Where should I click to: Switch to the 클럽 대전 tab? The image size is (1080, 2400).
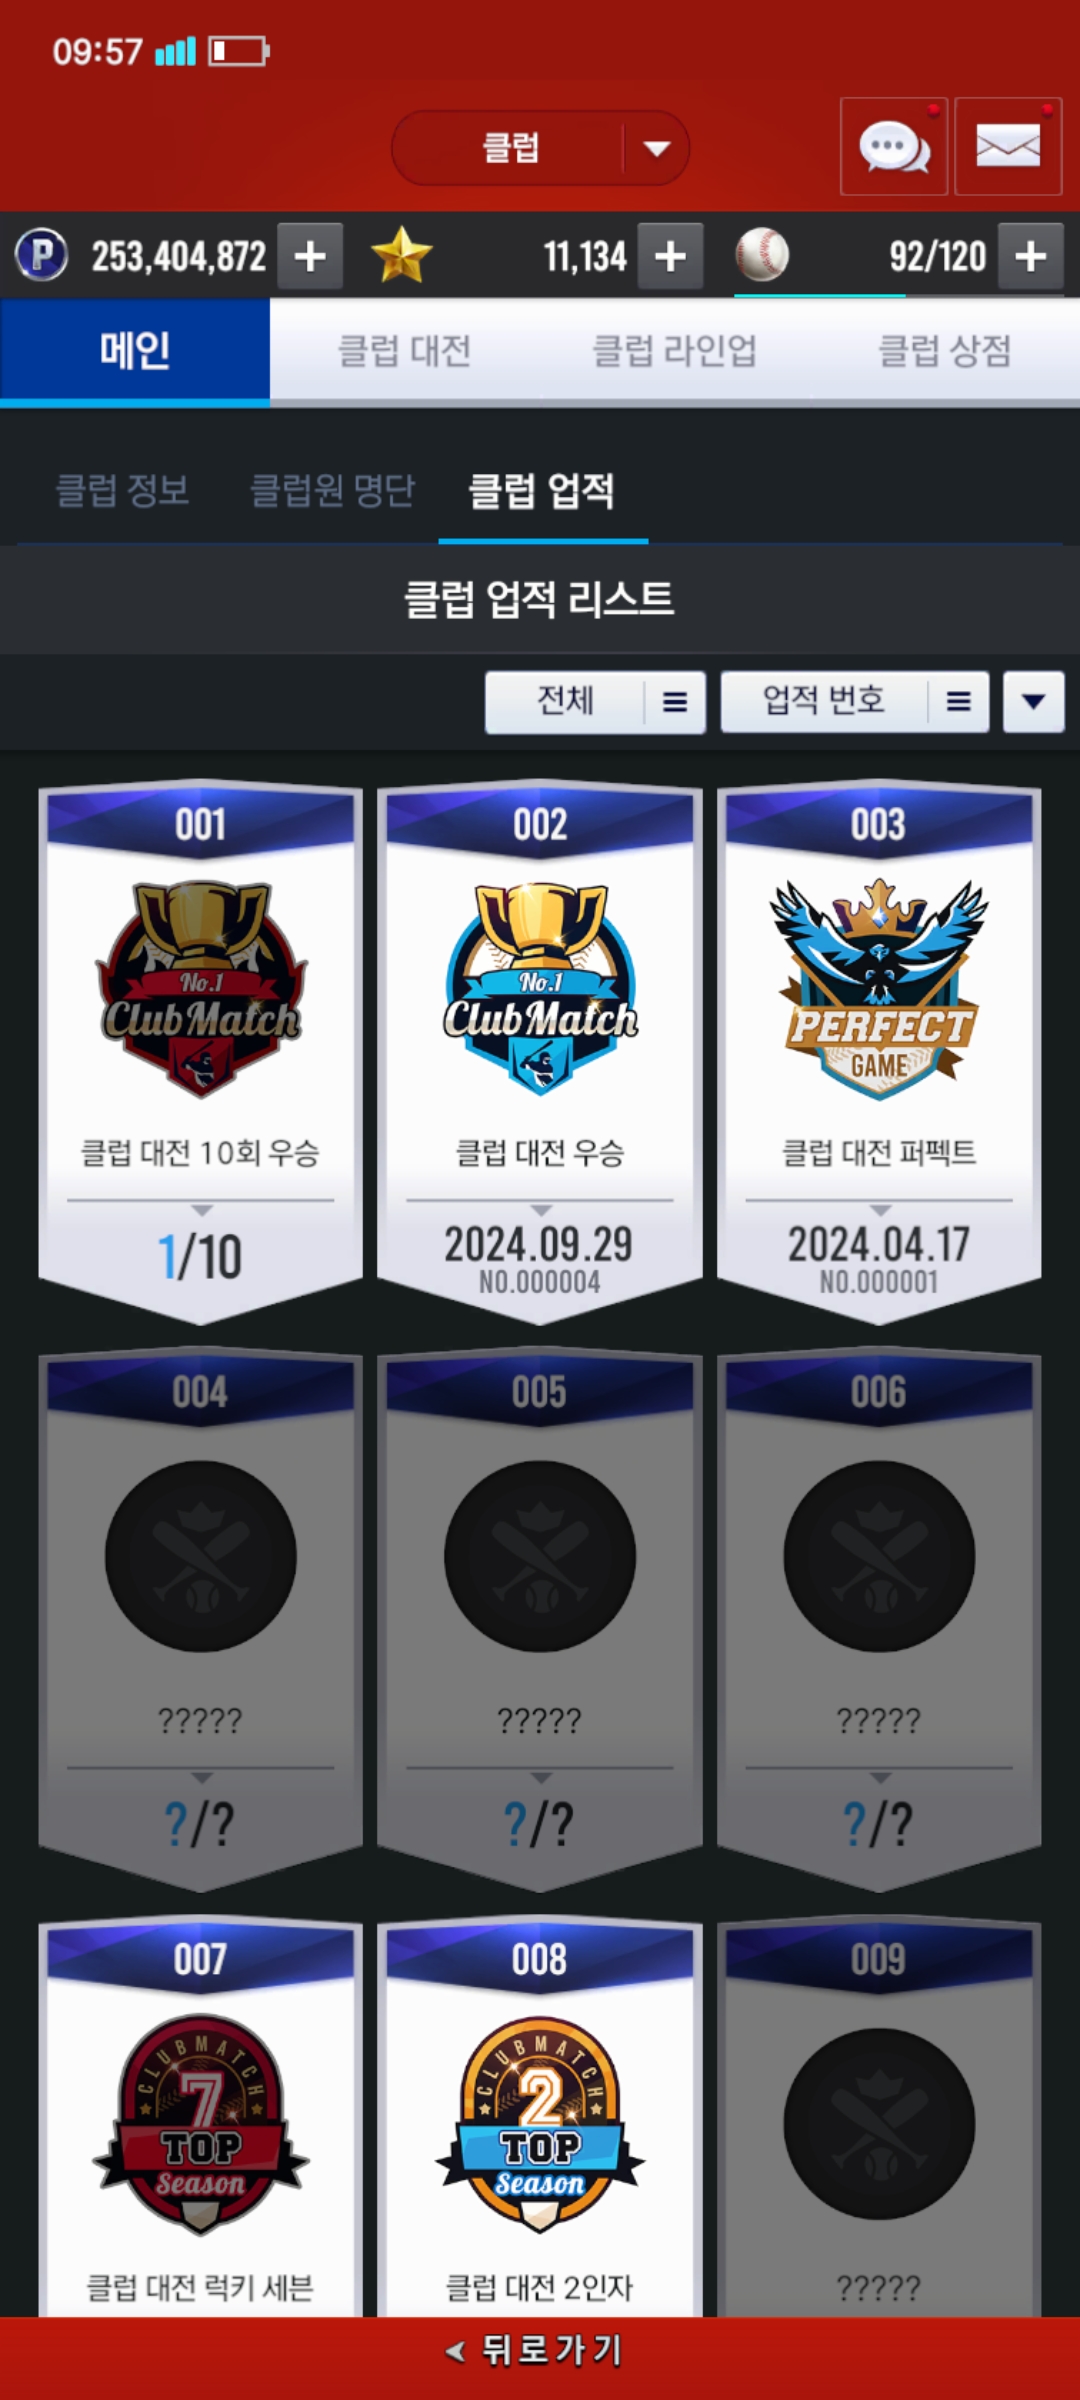tap(405, 351)
